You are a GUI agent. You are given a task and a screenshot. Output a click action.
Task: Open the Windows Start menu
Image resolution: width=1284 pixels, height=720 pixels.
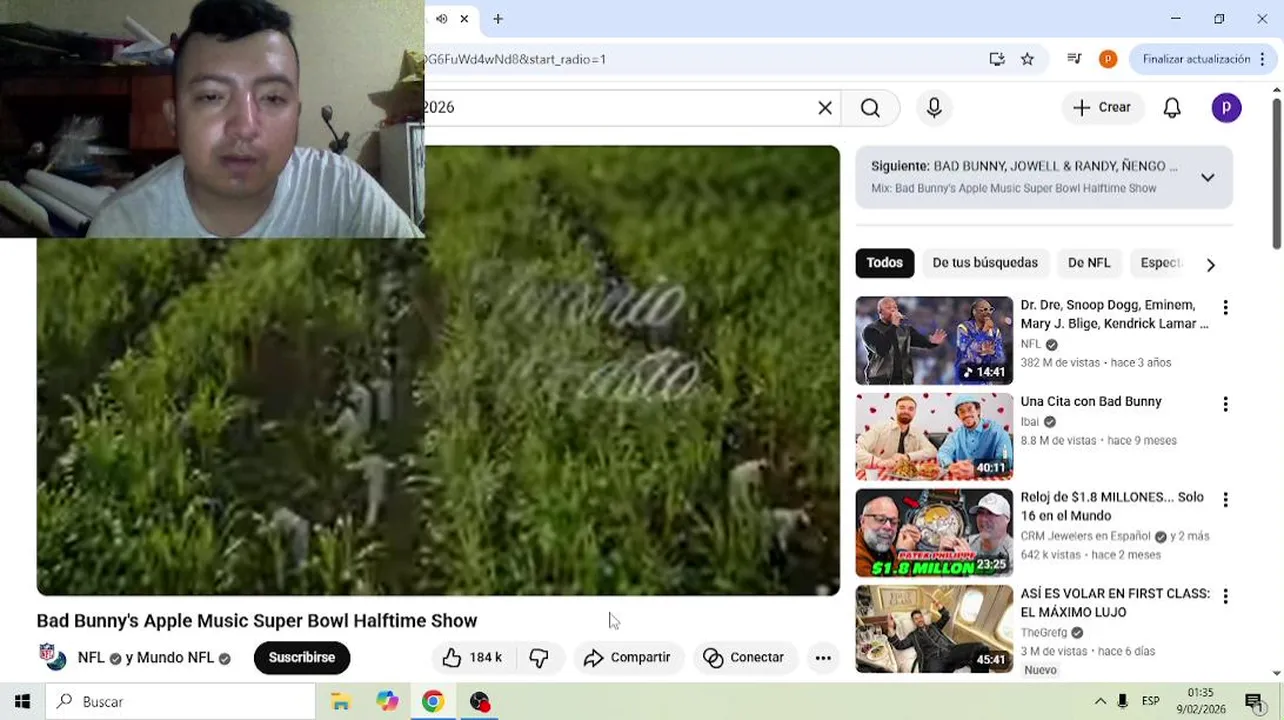point(22,702)
